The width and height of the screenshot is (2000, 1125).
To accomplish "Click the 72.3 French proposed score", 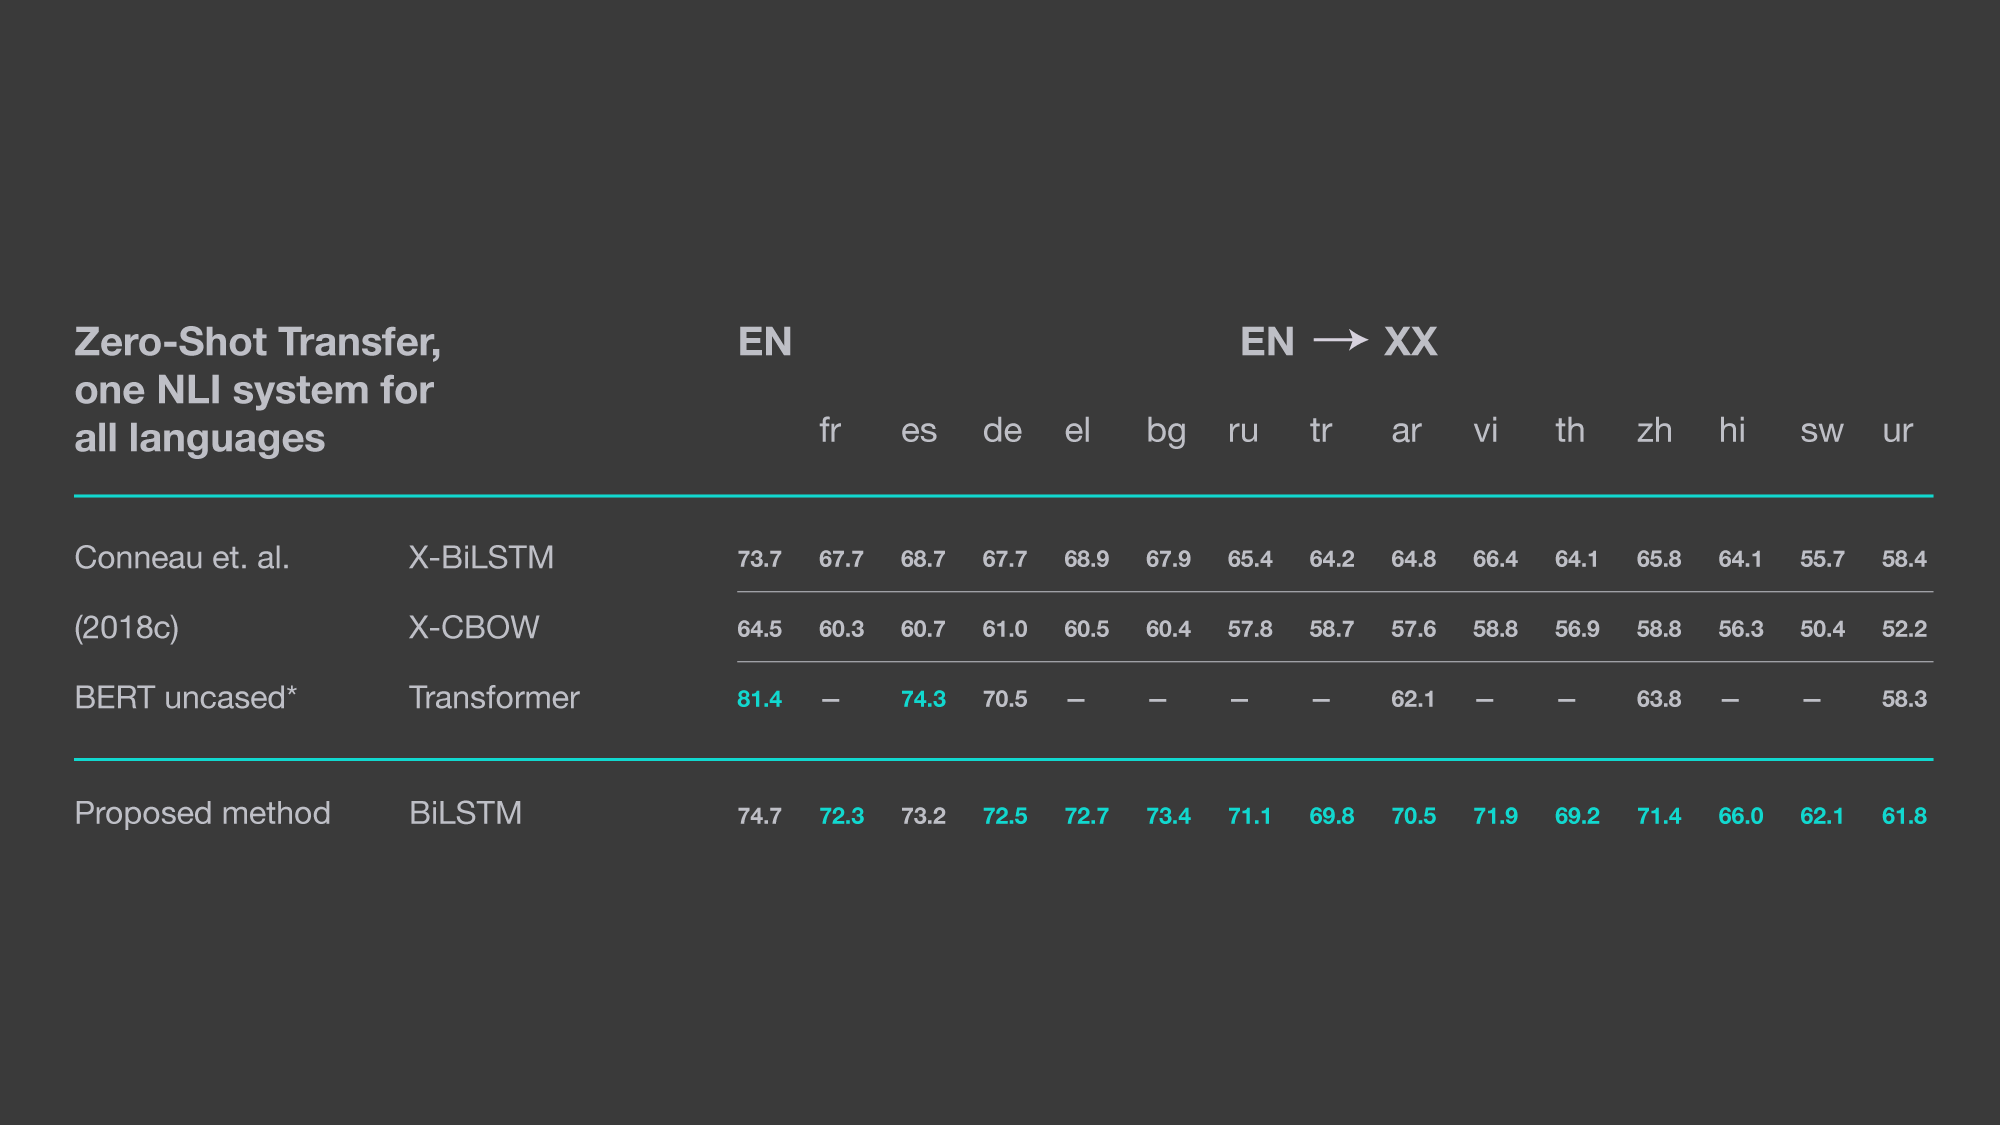I will pos(841,816).
